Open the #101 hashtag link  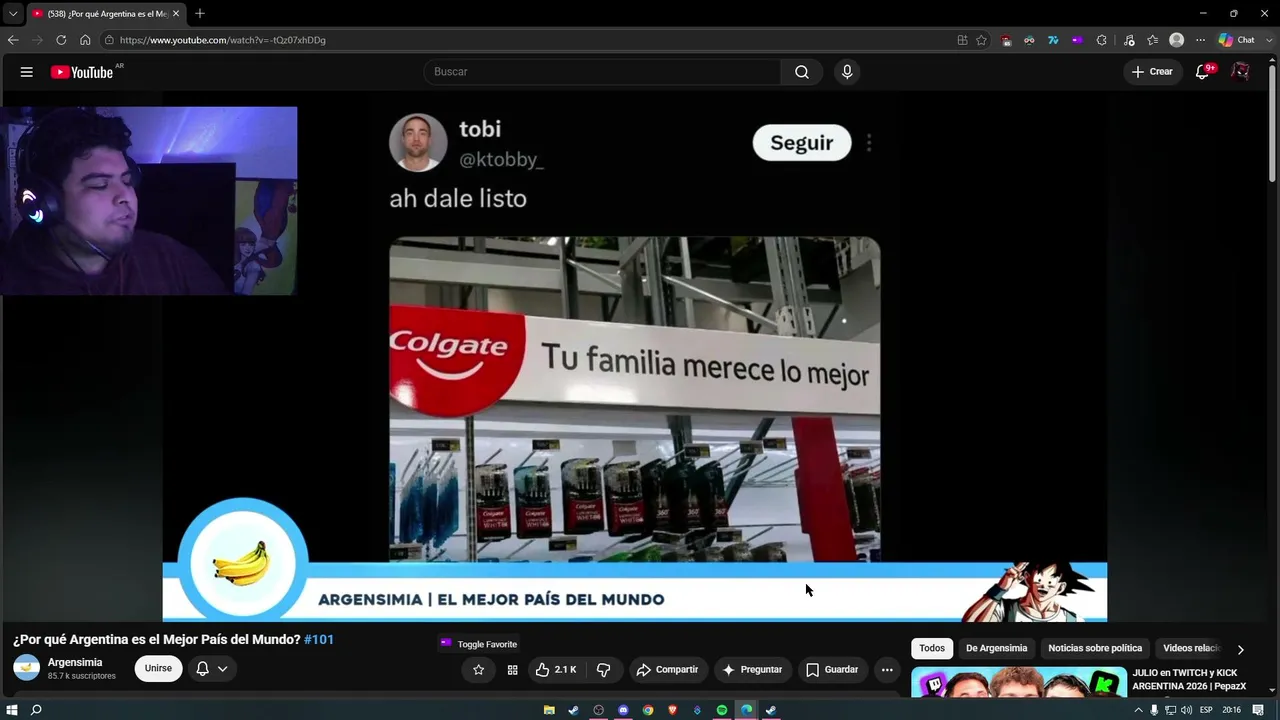pos(319,640)
